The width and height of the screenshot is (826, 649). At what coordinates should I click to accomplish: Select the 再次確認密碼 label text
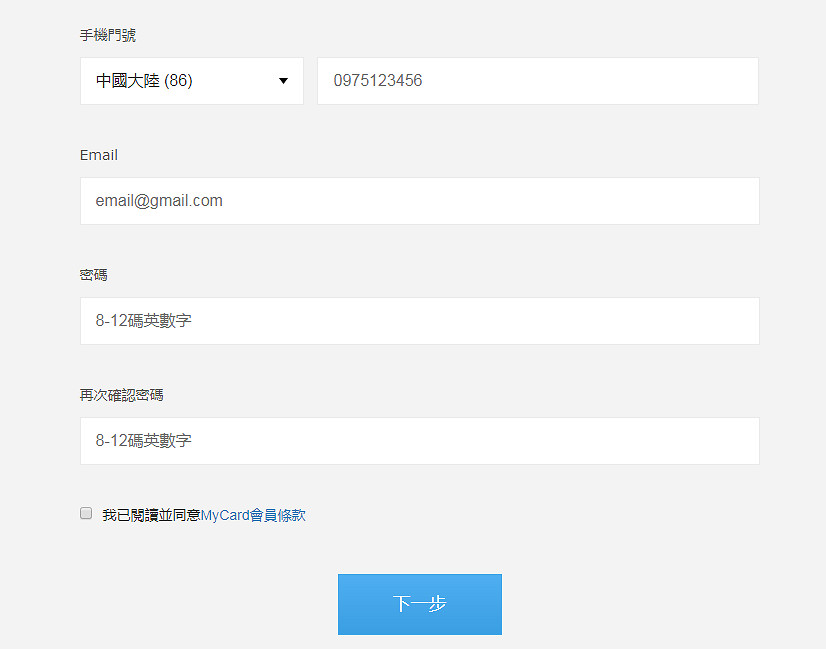[x=121, y=394]
